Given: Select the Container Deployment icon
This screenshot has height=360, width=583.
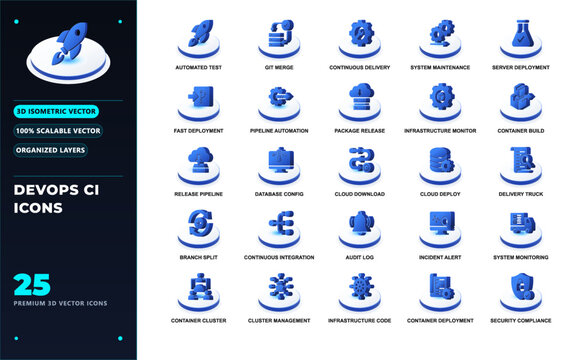Looking at the screenshot, I should point(440,291).
